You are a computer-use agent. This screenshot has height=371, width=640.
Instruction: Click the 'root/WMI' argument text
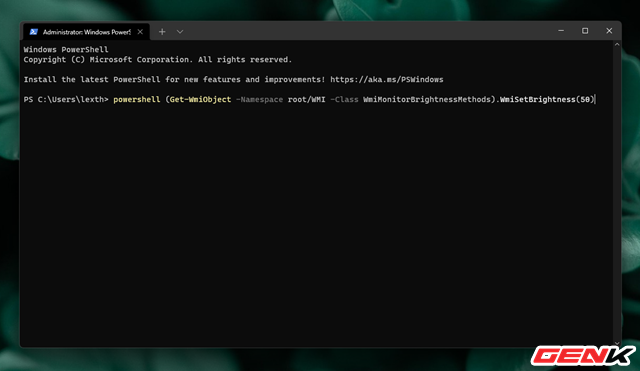tap(307, 100)
